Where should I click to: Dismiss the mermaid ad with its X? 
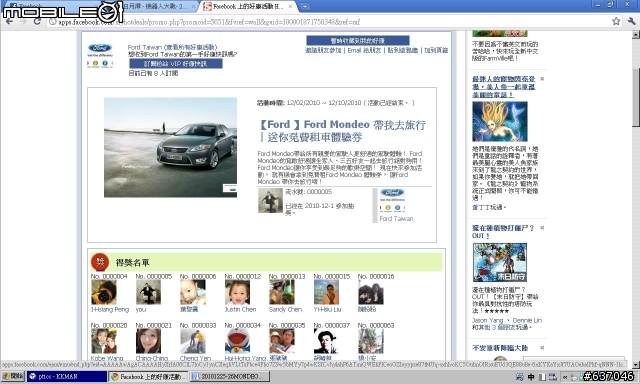tap(542, 79)
